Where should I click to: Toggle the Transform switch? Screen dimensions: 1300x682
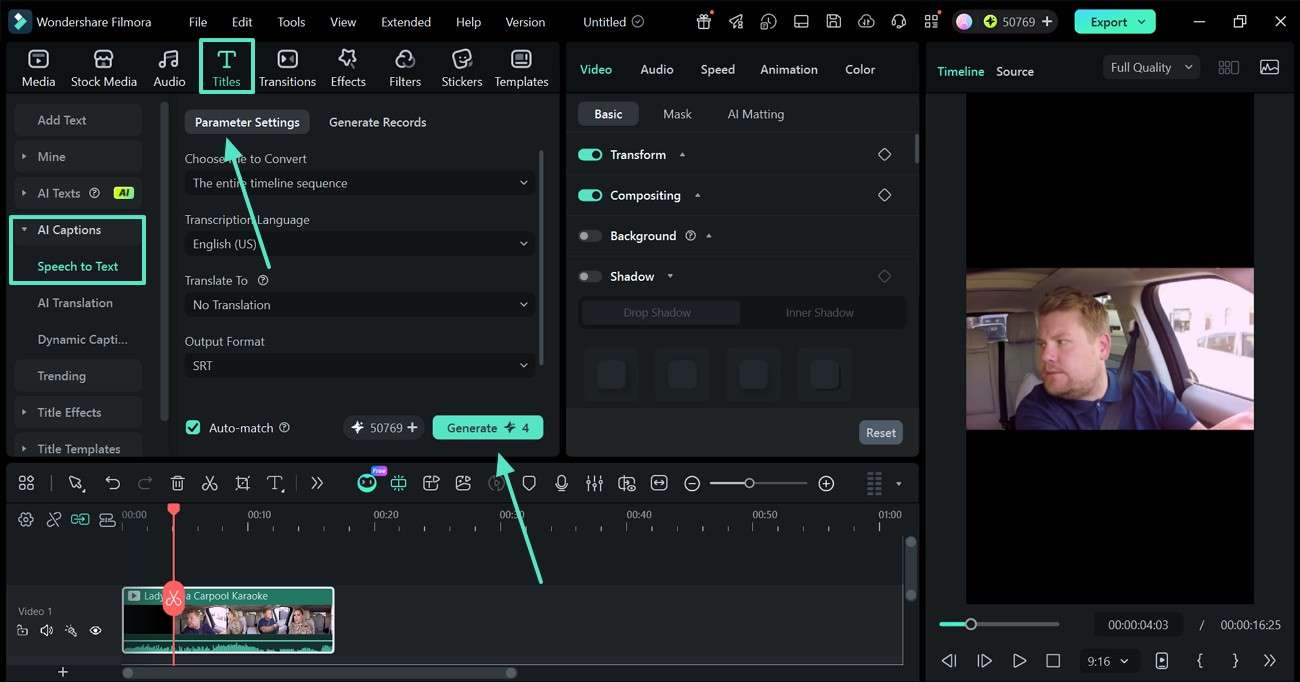590,155
